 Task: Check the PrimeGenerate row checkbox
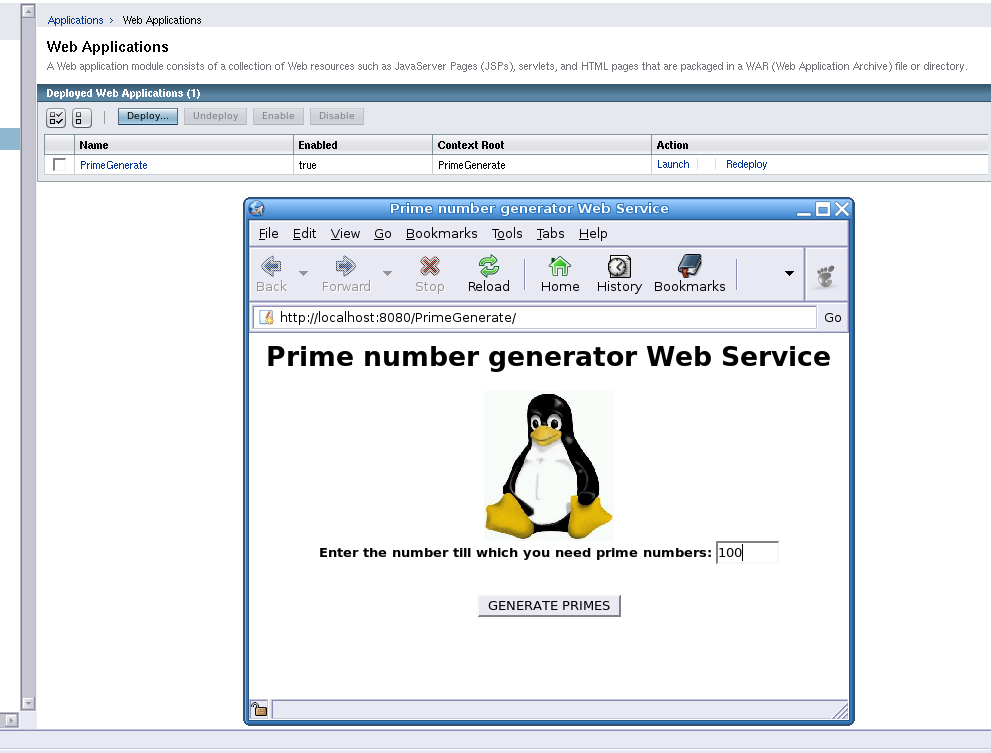pos(60,165)
